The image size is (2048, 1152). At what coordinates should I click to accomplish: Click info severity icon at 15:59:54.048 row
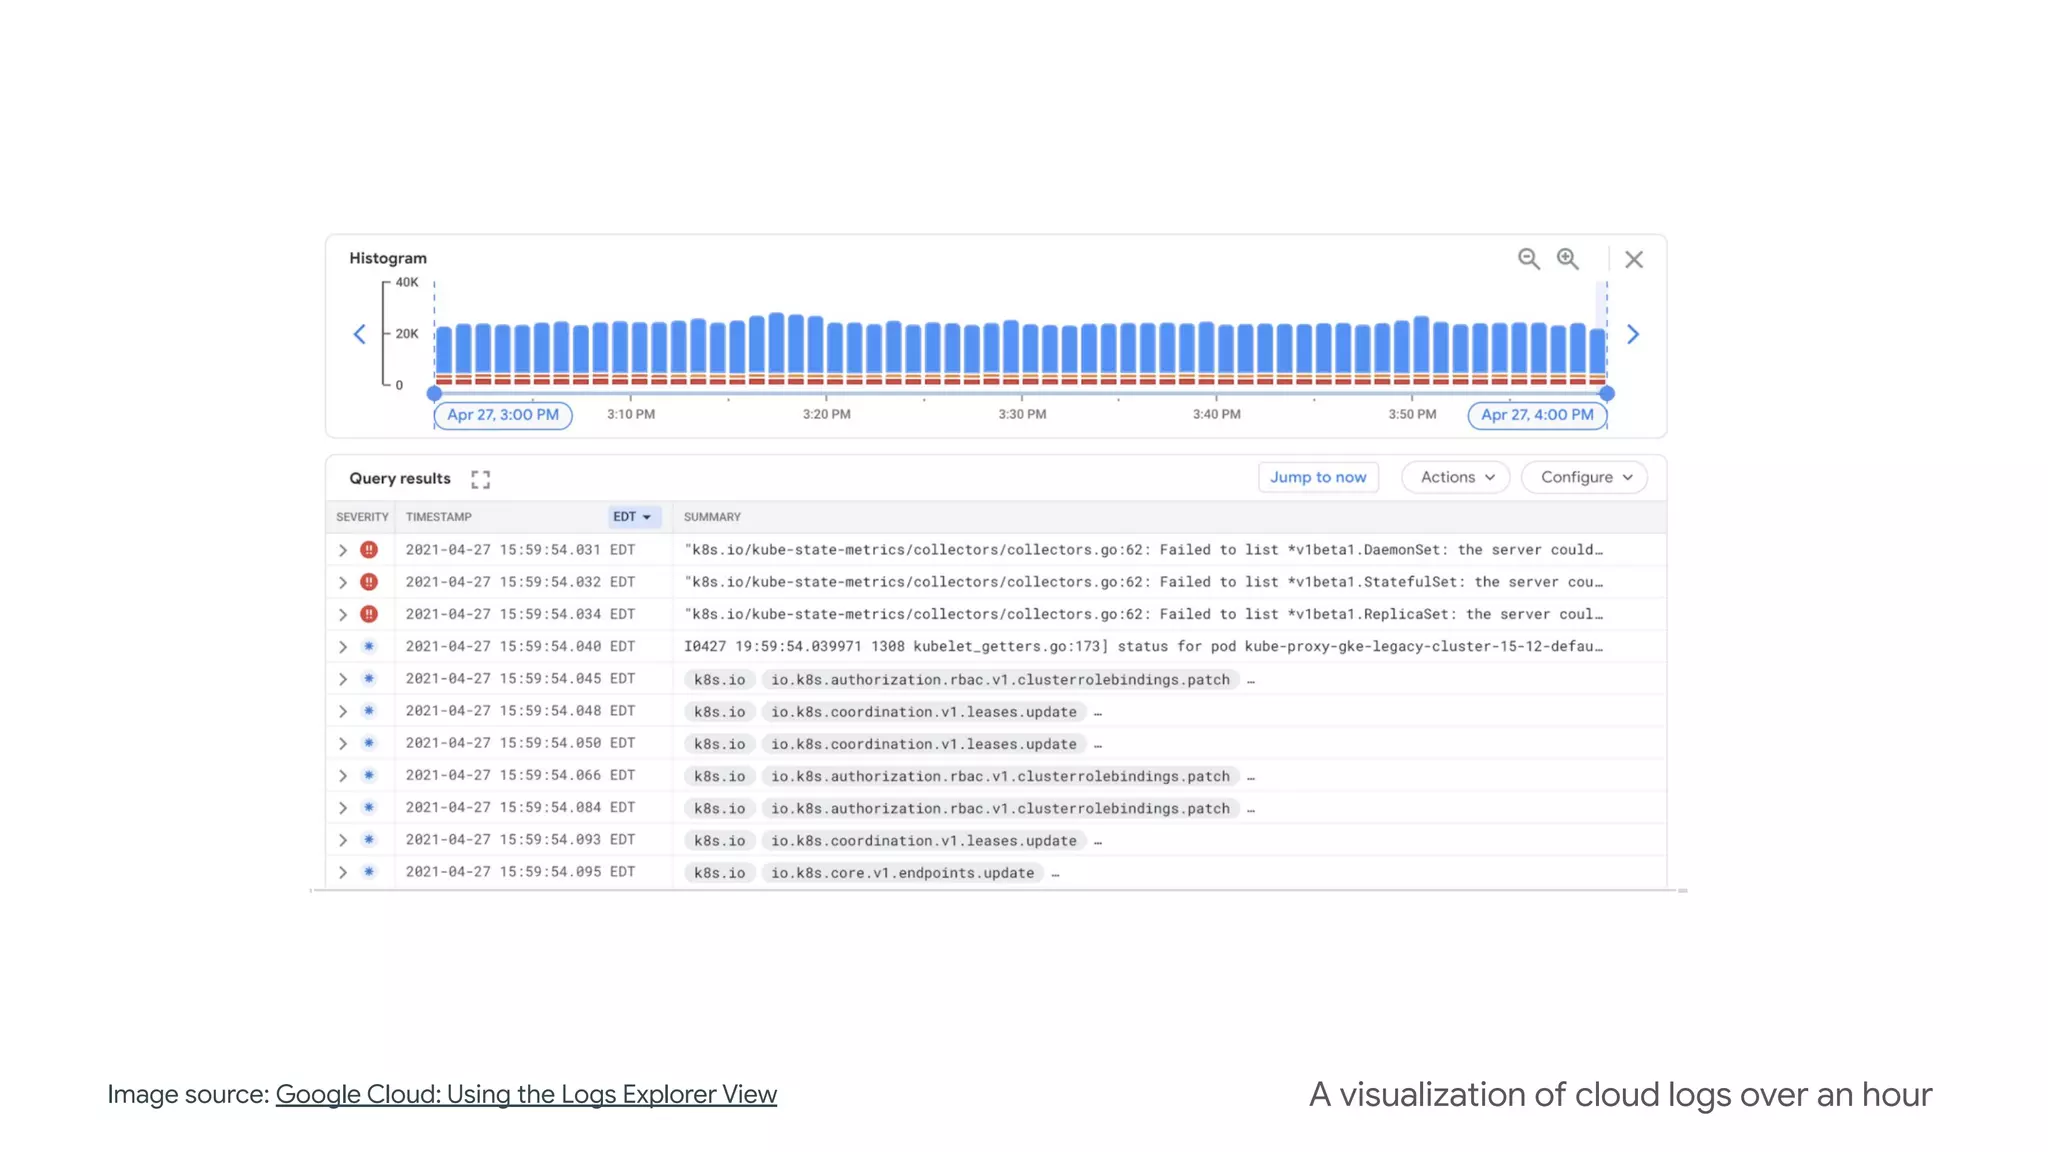click(369, 711)
